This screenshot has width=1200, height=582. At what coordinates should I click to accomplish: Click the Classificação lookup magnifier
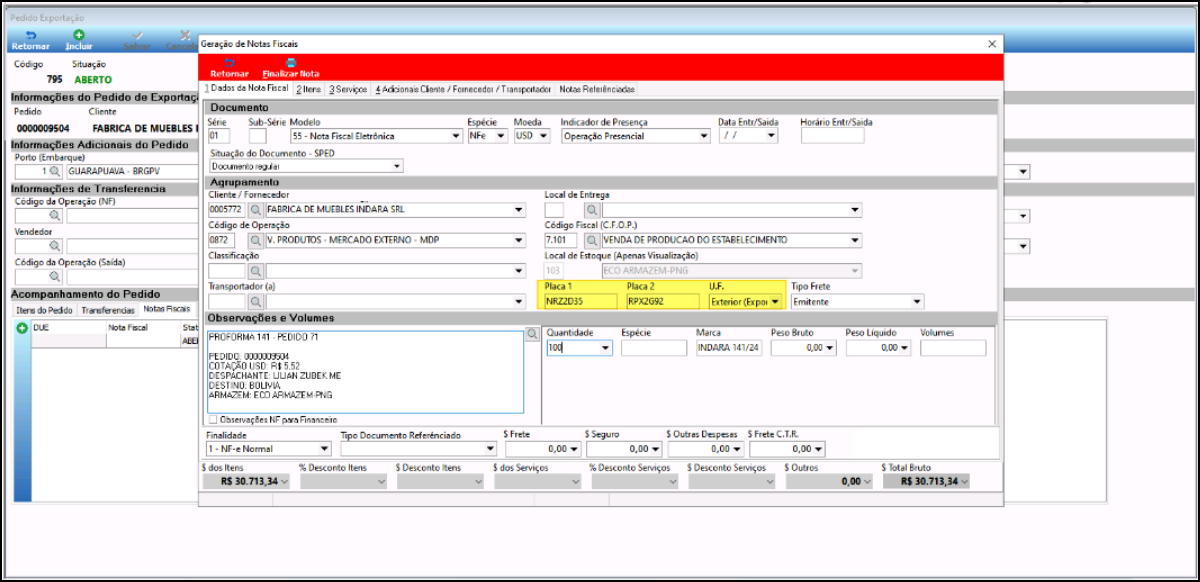click(256, 271)
